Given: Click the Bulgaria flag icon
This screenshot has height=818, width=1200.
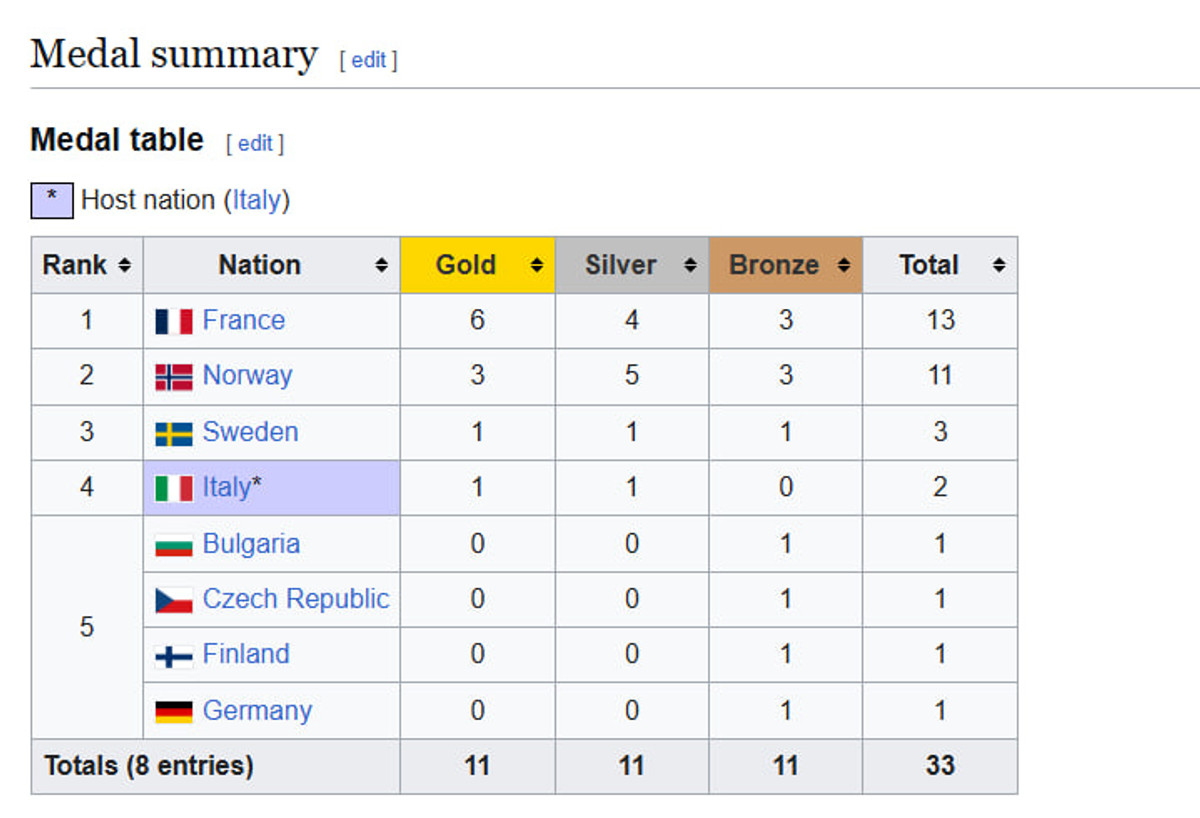Looking at the screenshot, I should pos(174,545).
